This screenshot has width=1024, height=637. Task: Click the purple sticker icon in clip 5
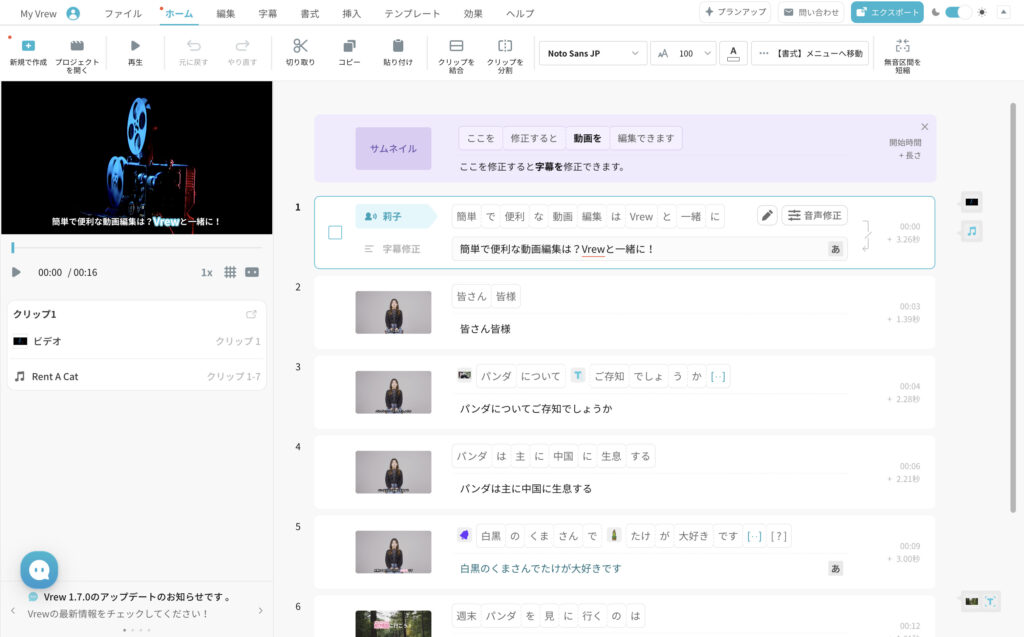(x=464, y=535)
